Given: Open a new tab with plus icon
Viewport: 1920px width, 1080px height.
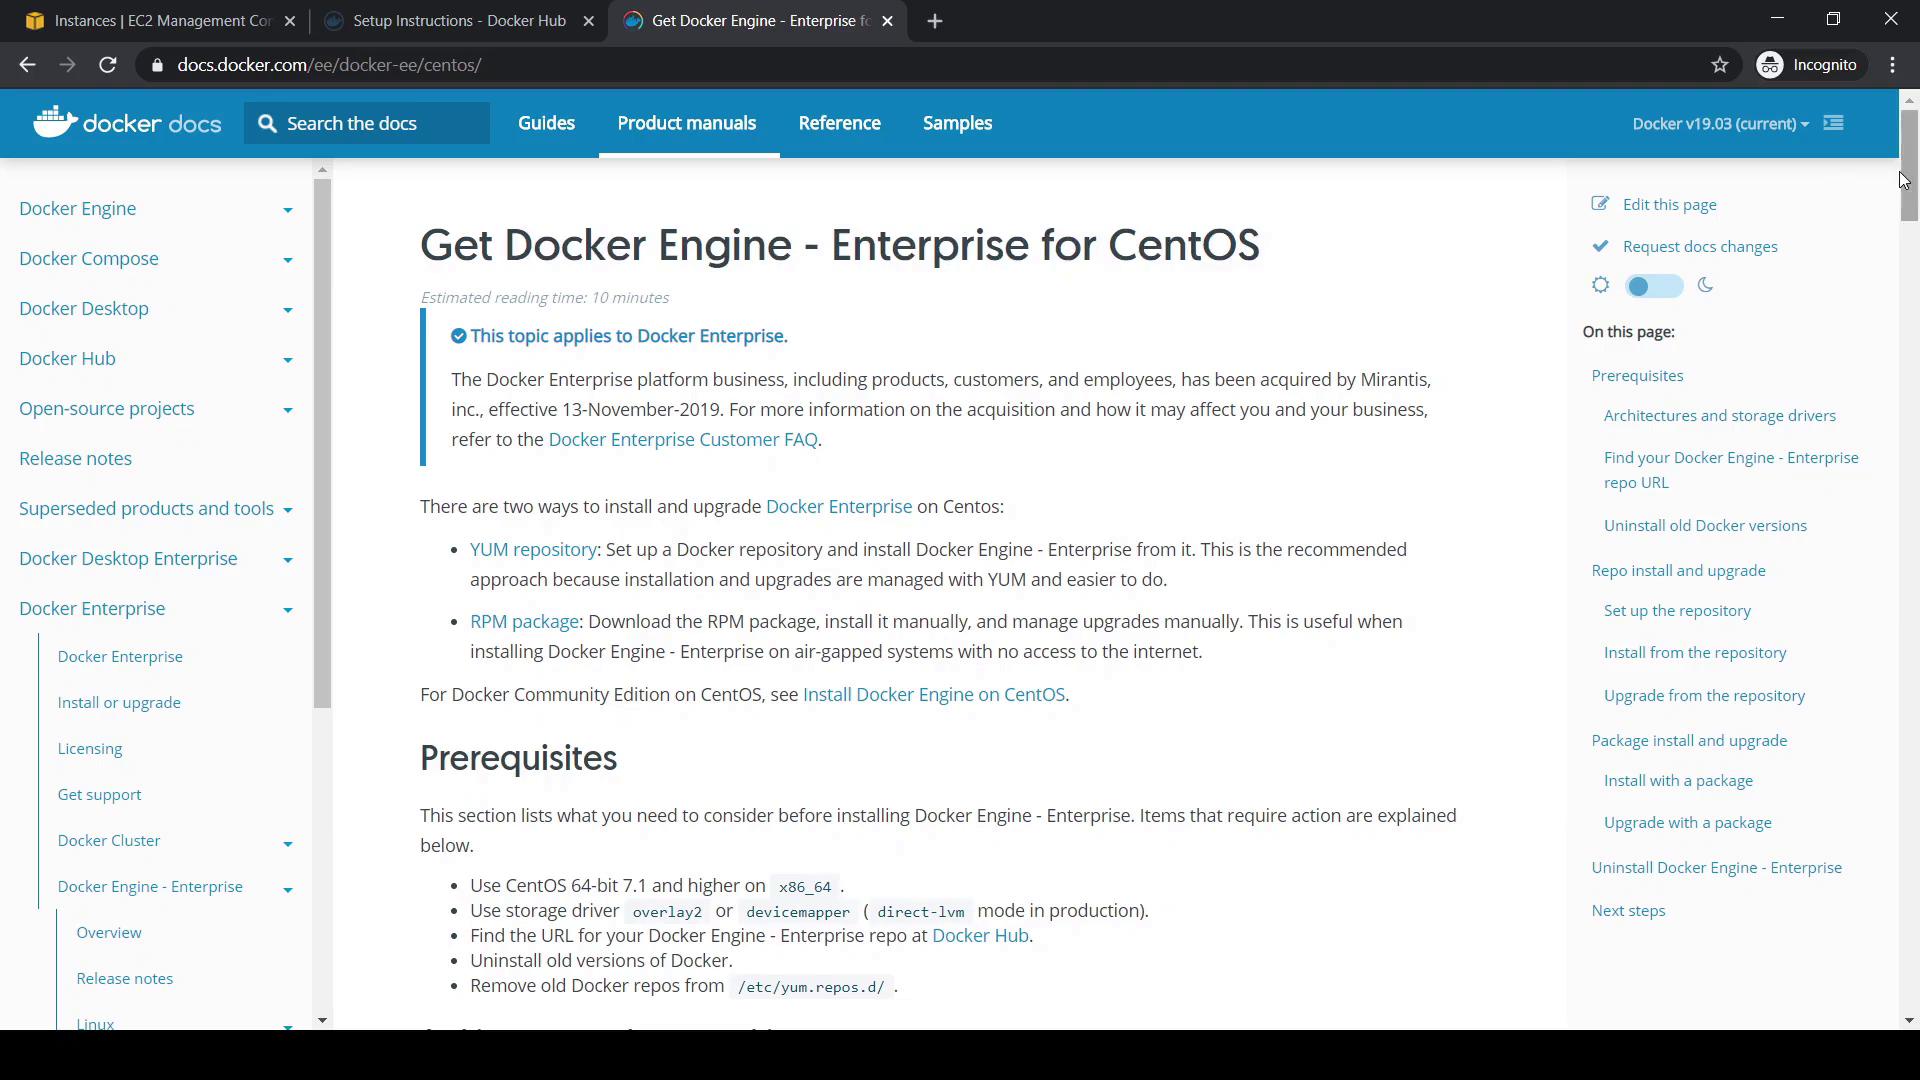Looking at the screenshot, I should (x=934, y=21).
